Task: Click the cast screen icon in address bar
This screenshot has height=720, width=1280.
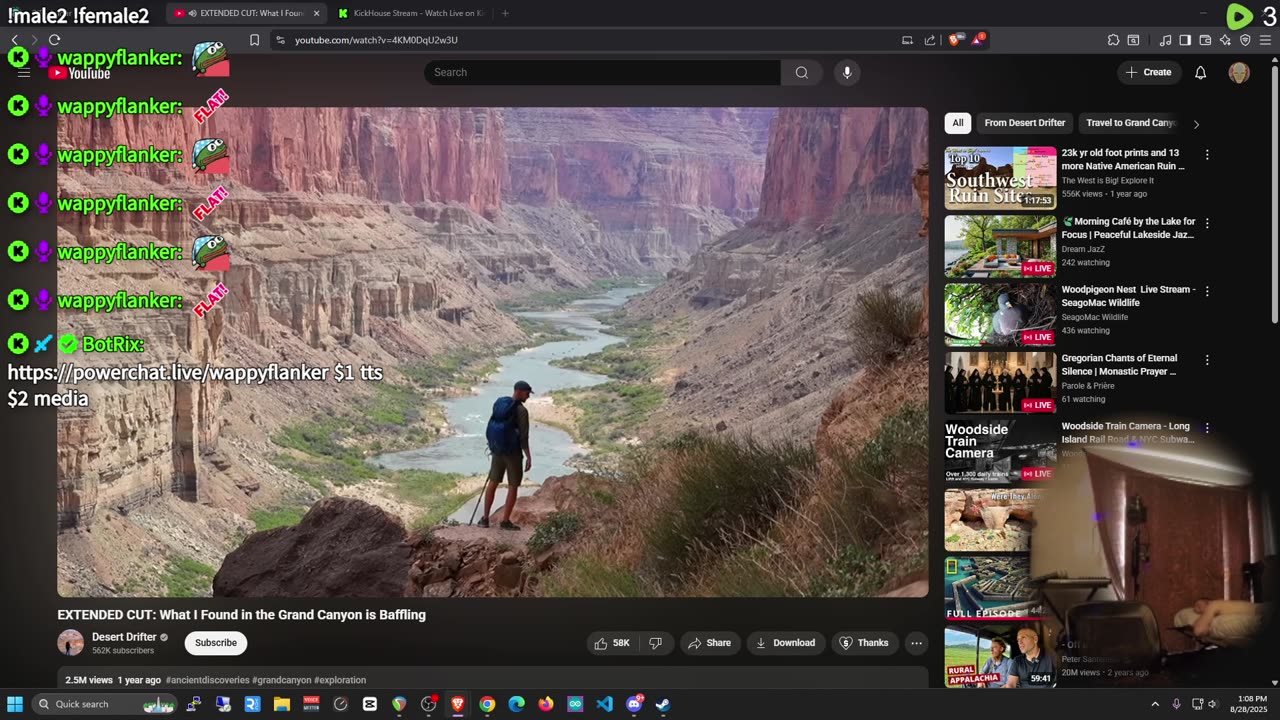Action: 907,40
